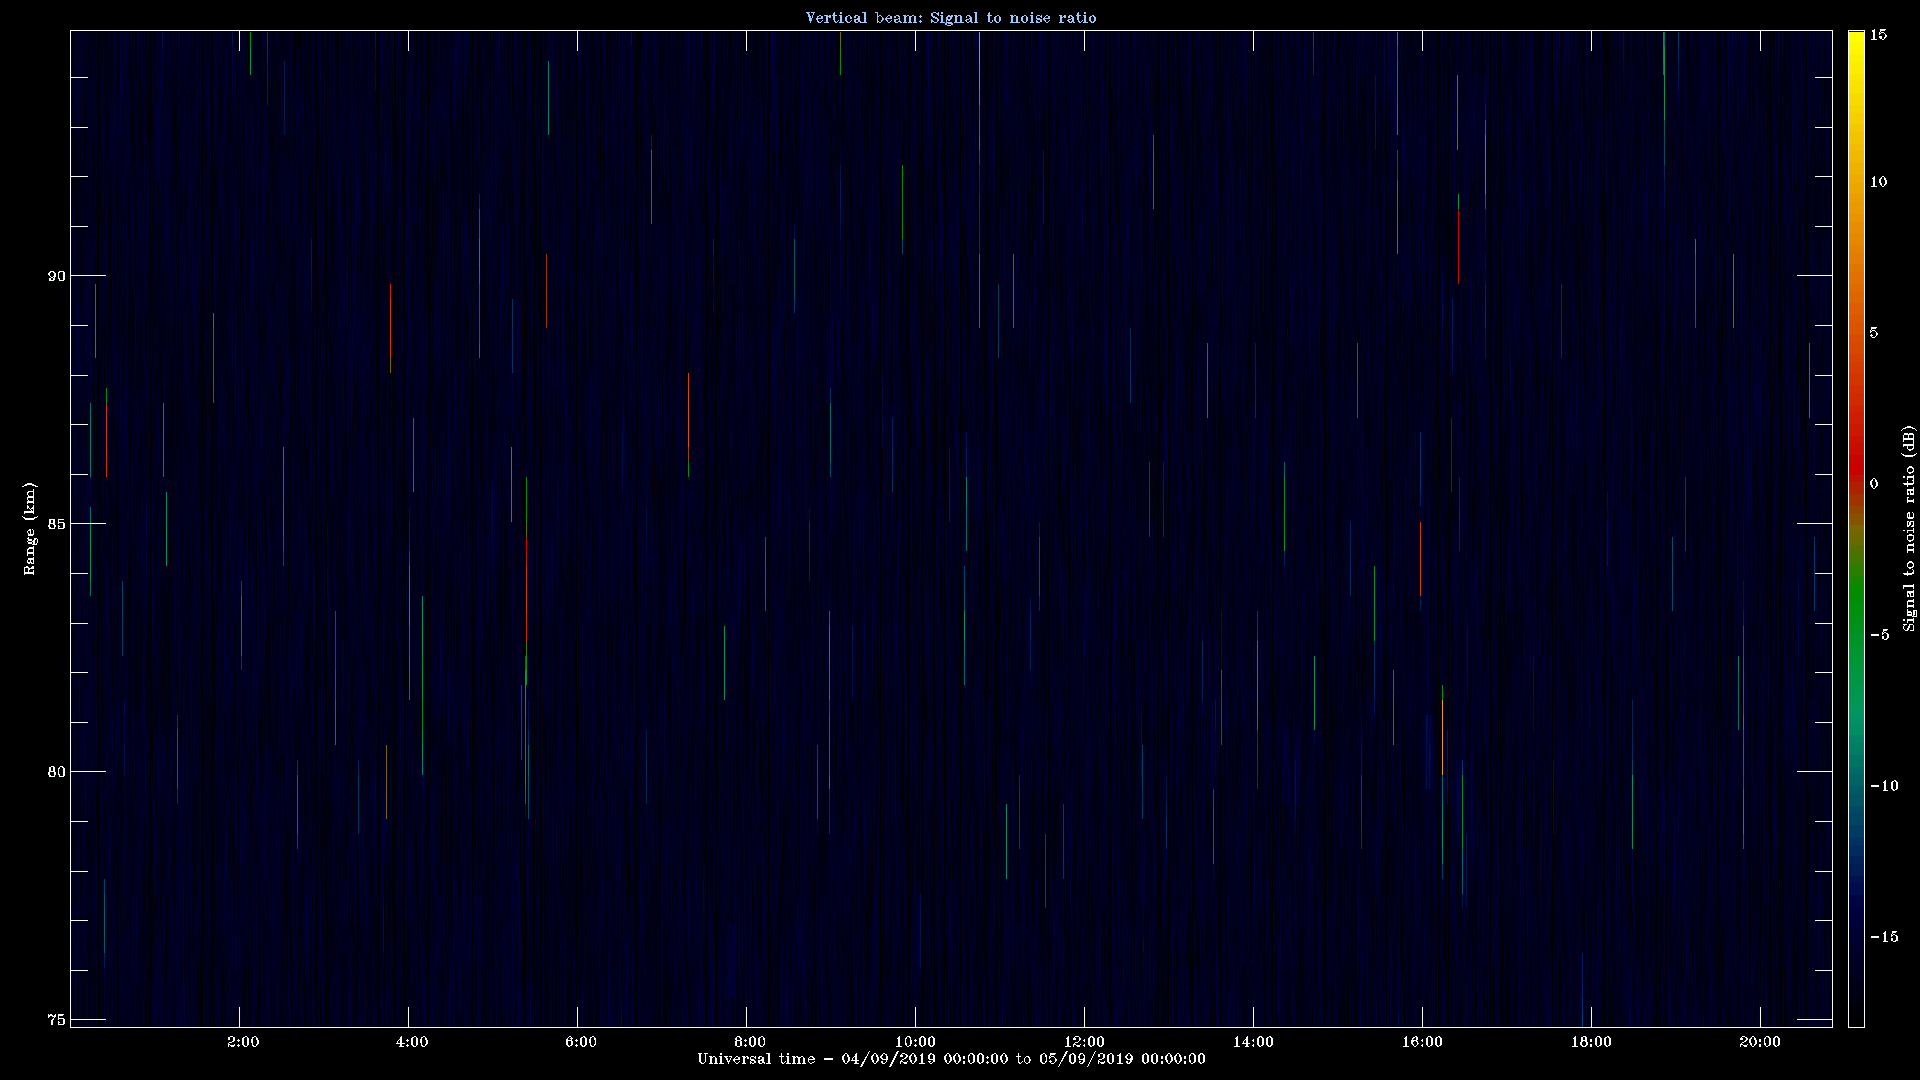
Task: Click the 4:00 time axis label
Action: tap(412, 1042)
